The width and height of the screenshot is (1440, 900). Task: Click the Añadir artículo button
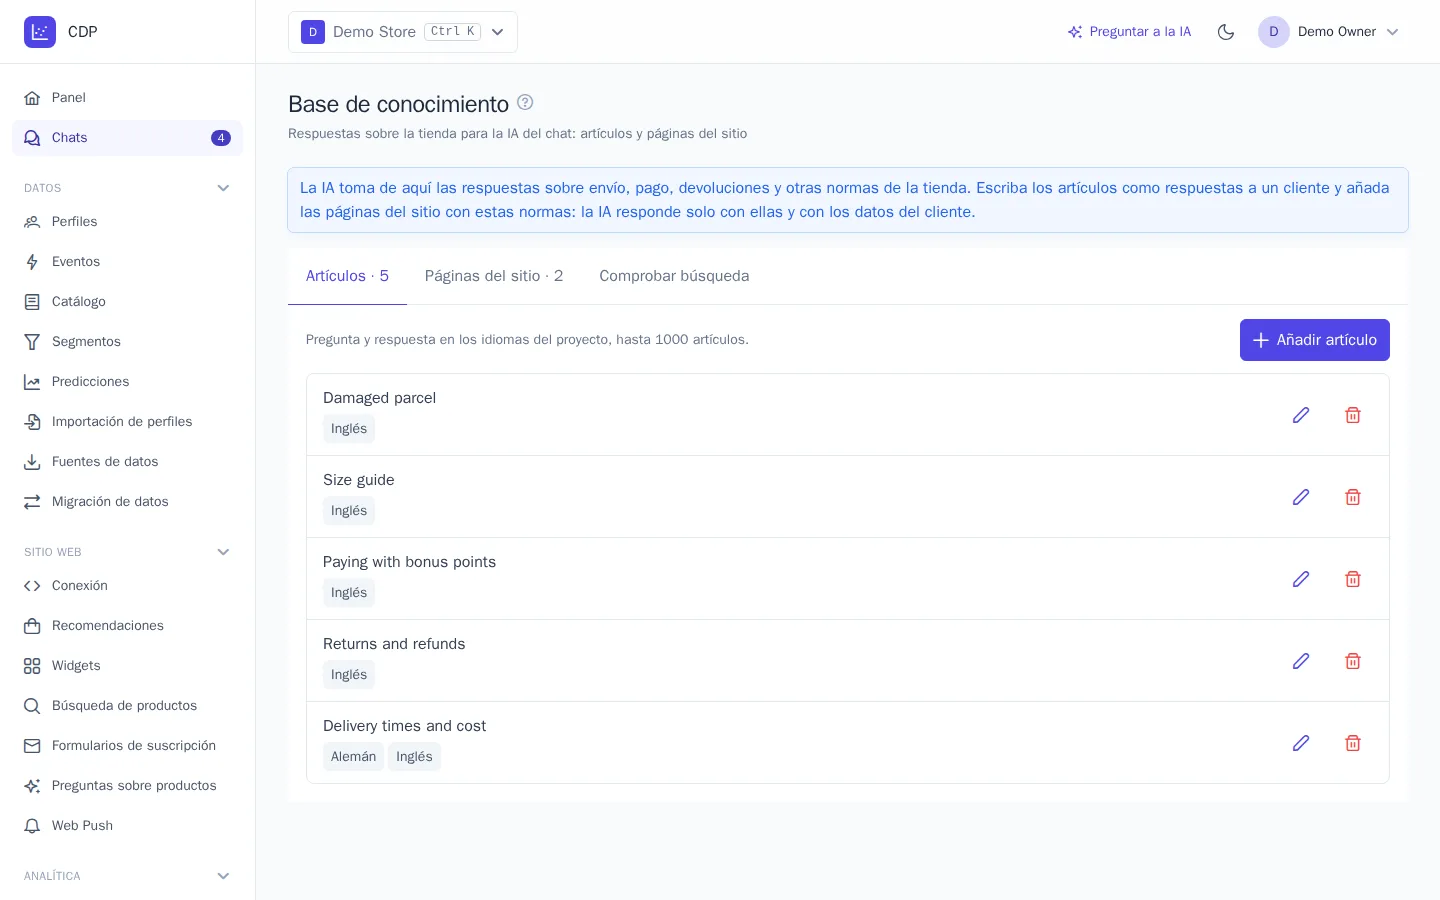(x=1315, y=340)
